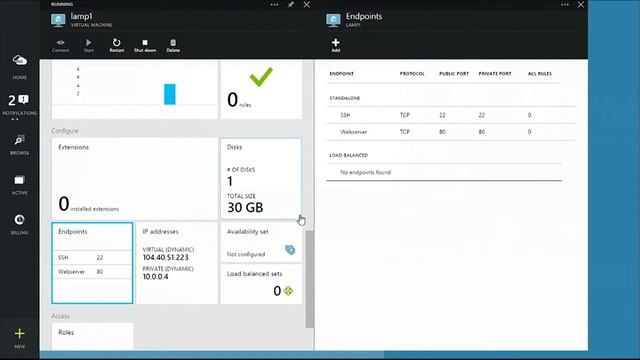This screenshot has height=360, width=640.
Task: Click the horizontal scrollbar at the bottom
Action: click(212, 355)
